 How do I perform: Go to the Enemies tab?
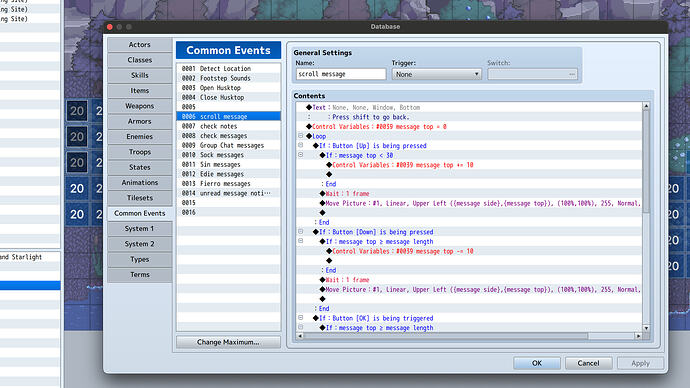click(x=139, y=136)
